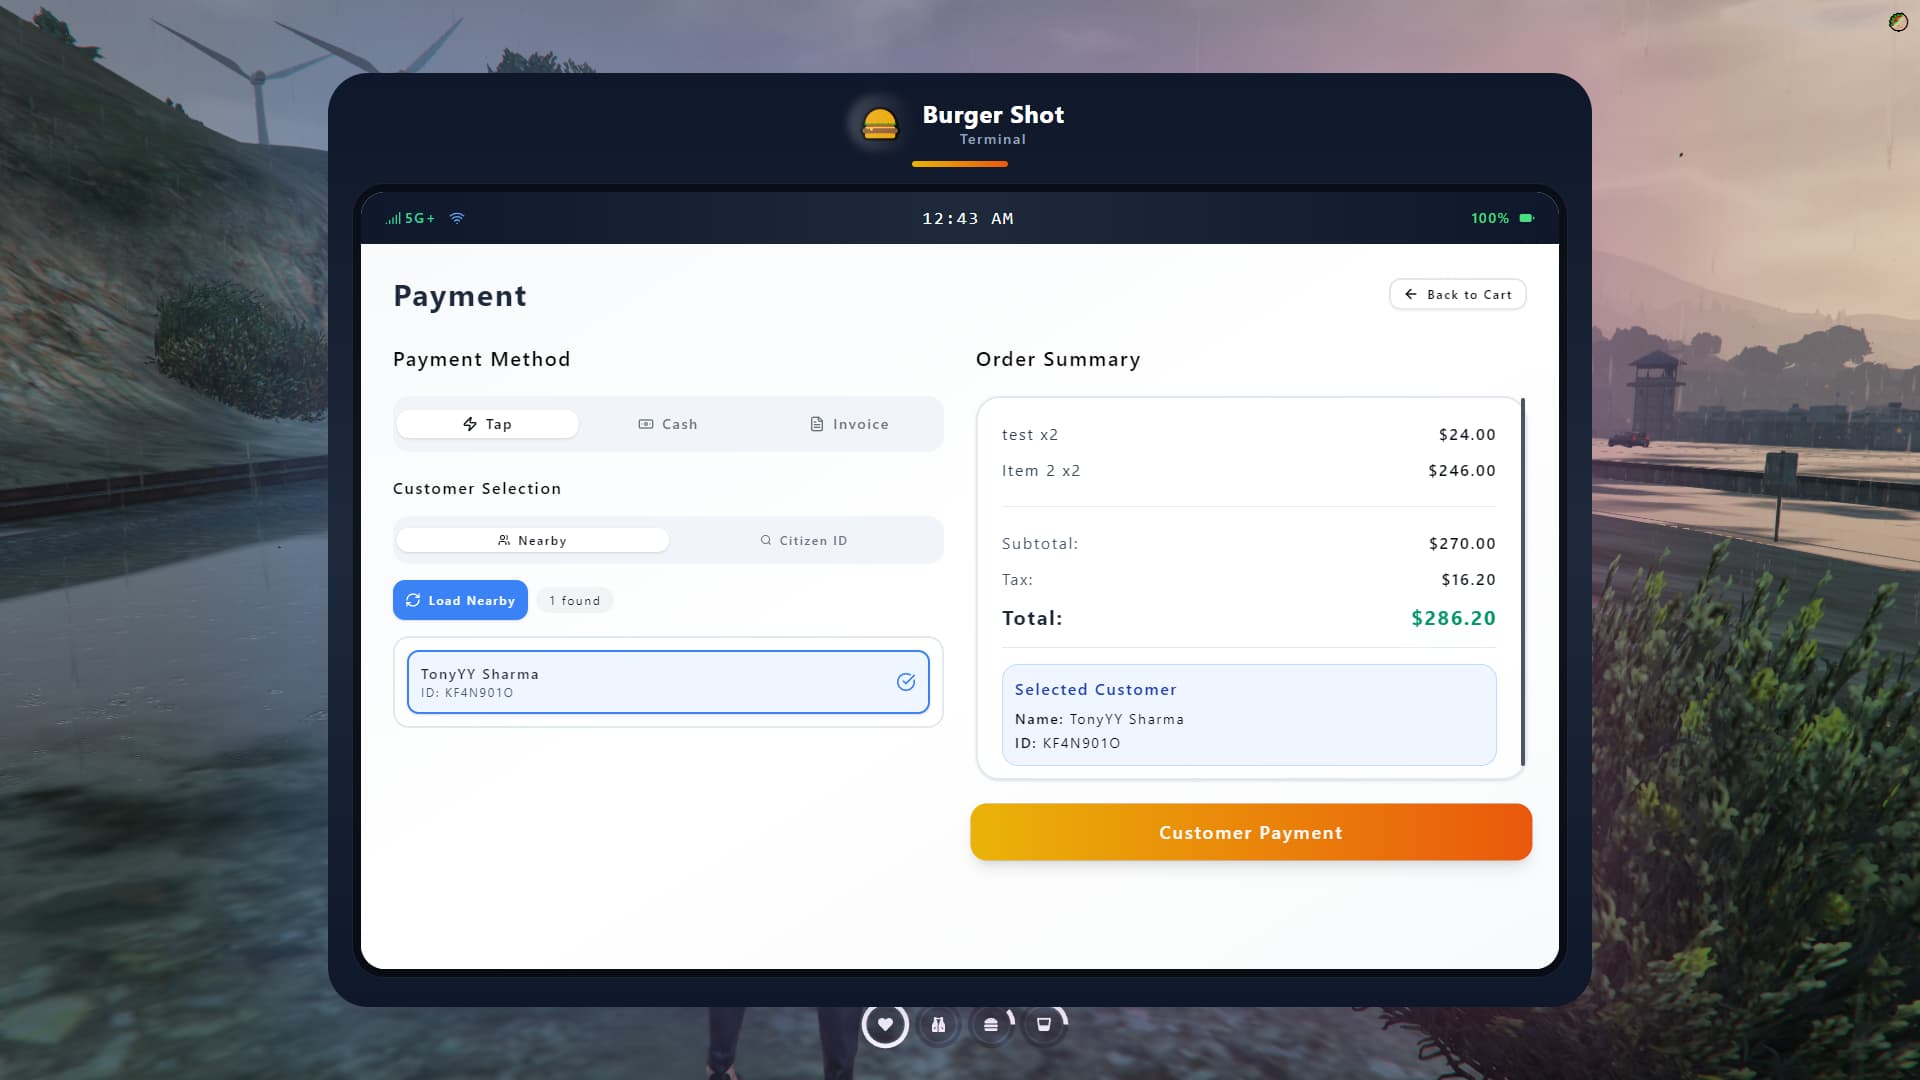The height and width of the screenshot is (1080, 1920).
Task: Click the Selected Customer name line
Action: 1099,719
